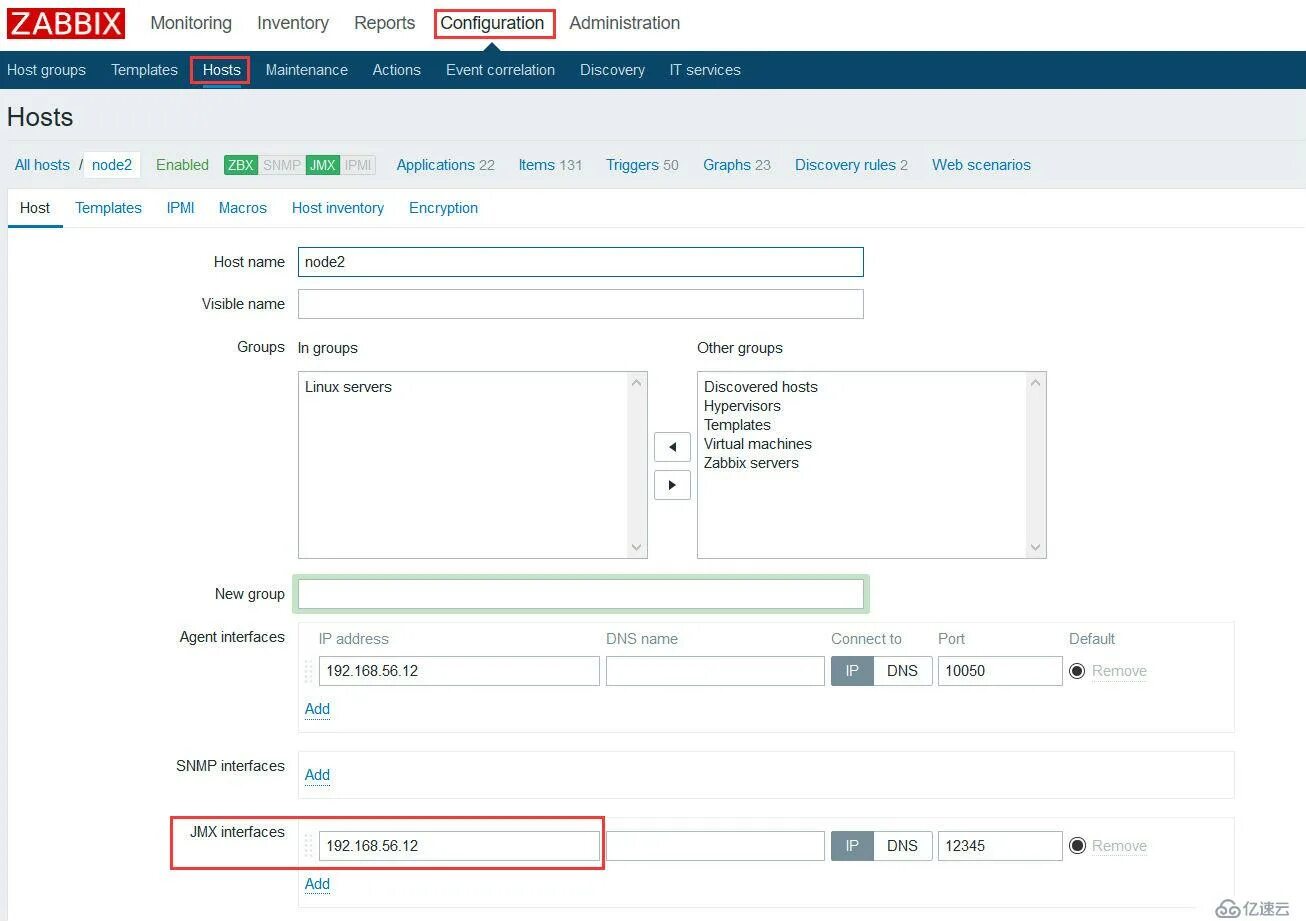This screenshot has height=921, width=1306.
Task: Move group left with arrow button
Action: point(672,447)
